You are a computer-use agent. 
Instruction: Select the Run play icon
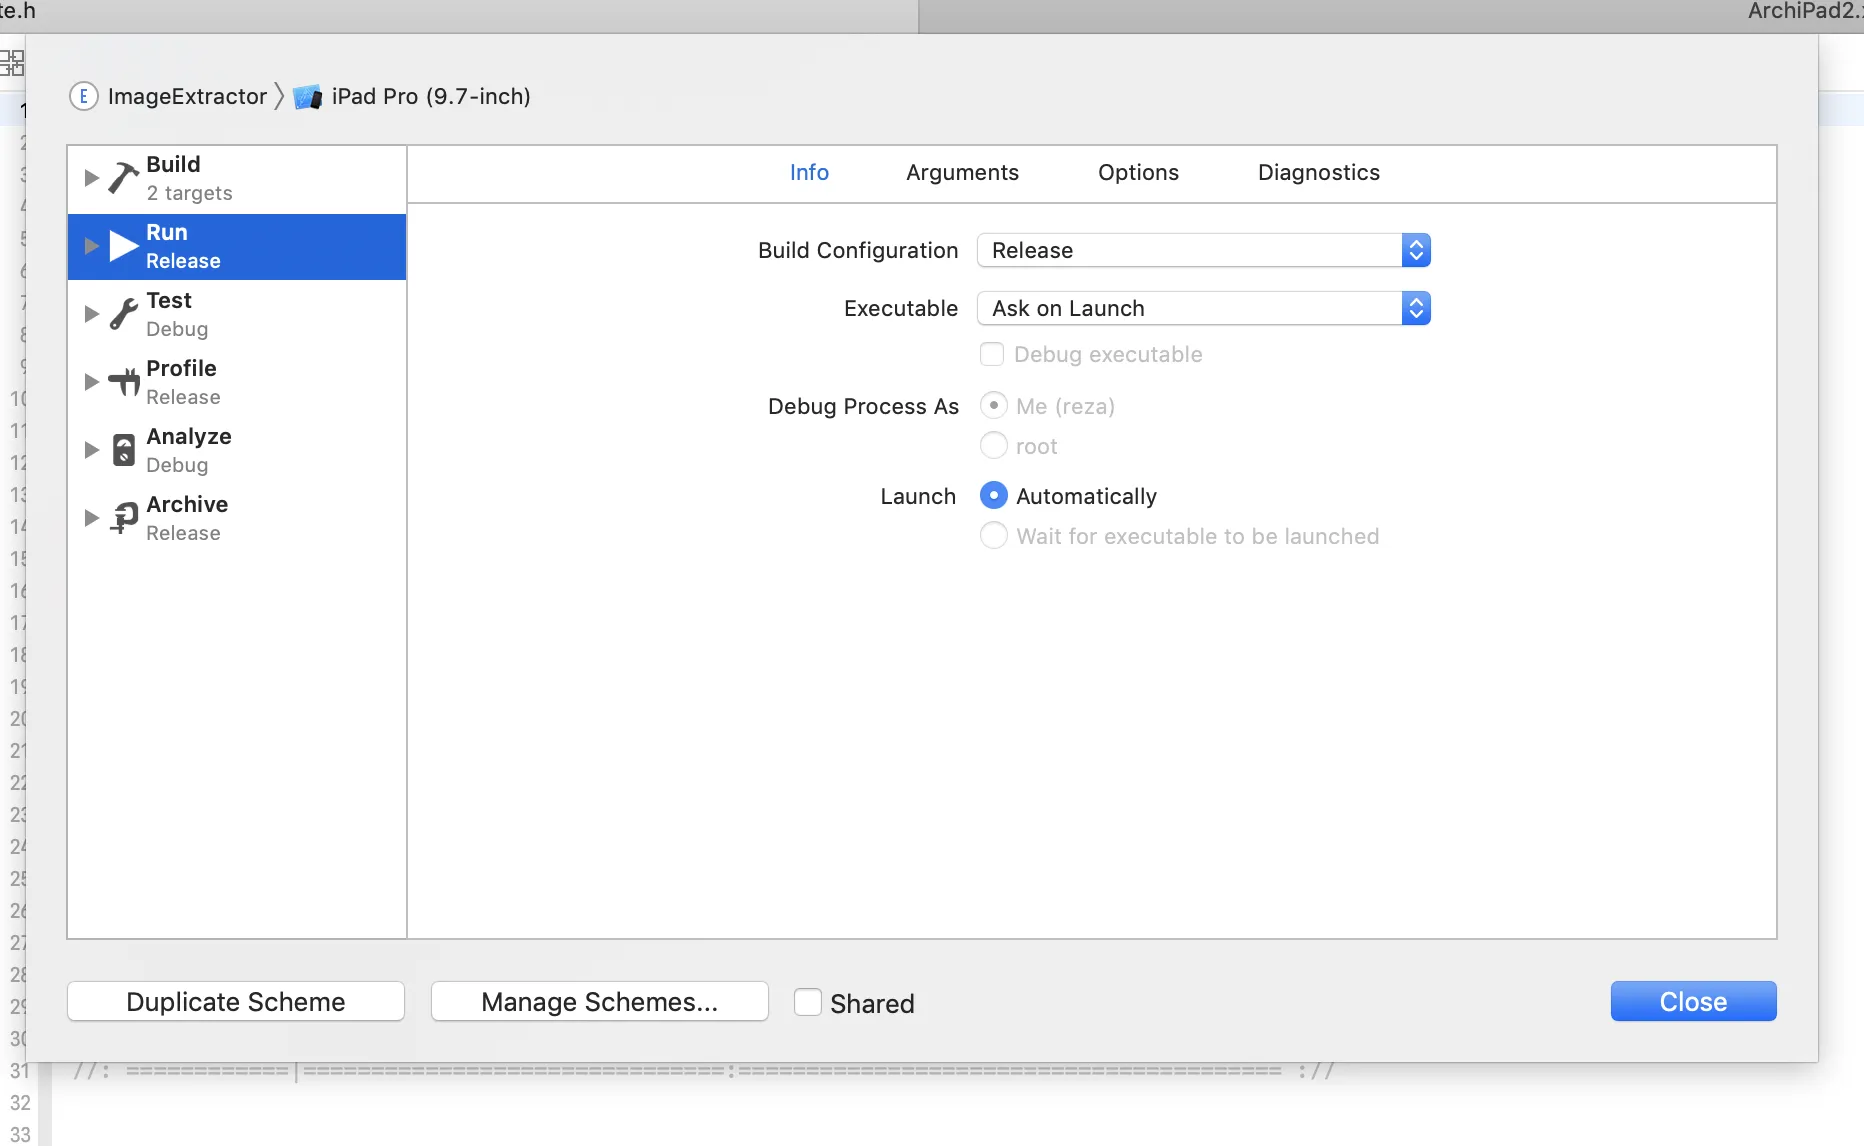124,246
